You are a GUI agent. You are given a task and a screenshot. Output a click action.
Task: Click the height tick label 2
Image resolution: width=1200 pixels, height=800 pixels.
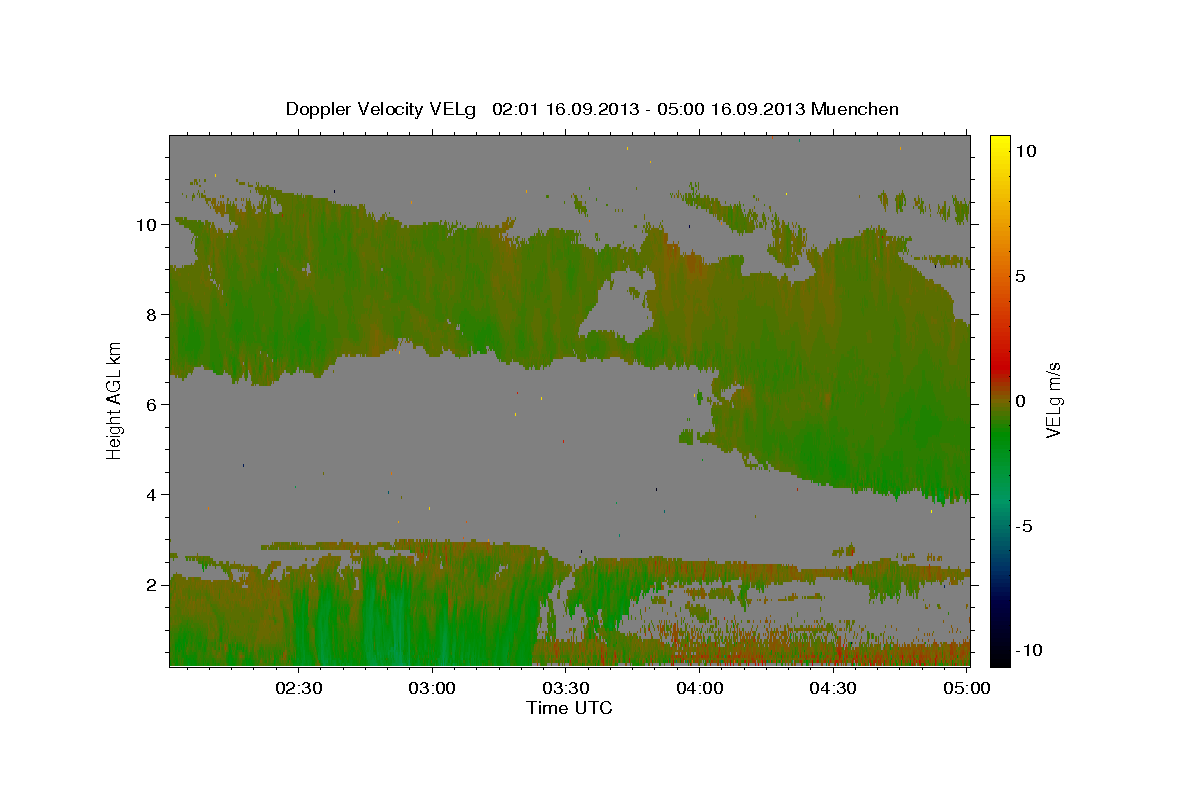(151, 585)
